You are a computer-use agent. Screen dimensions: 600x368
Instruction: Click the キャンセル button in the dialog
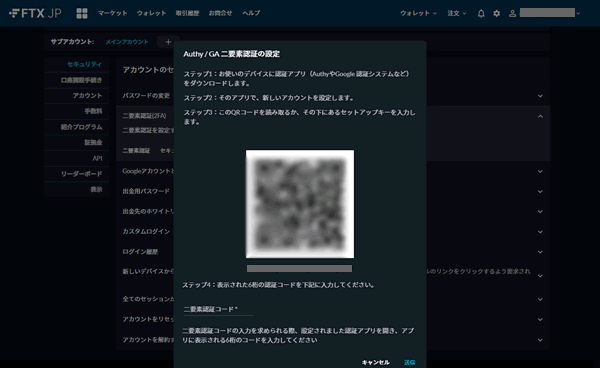click(375, 362)
